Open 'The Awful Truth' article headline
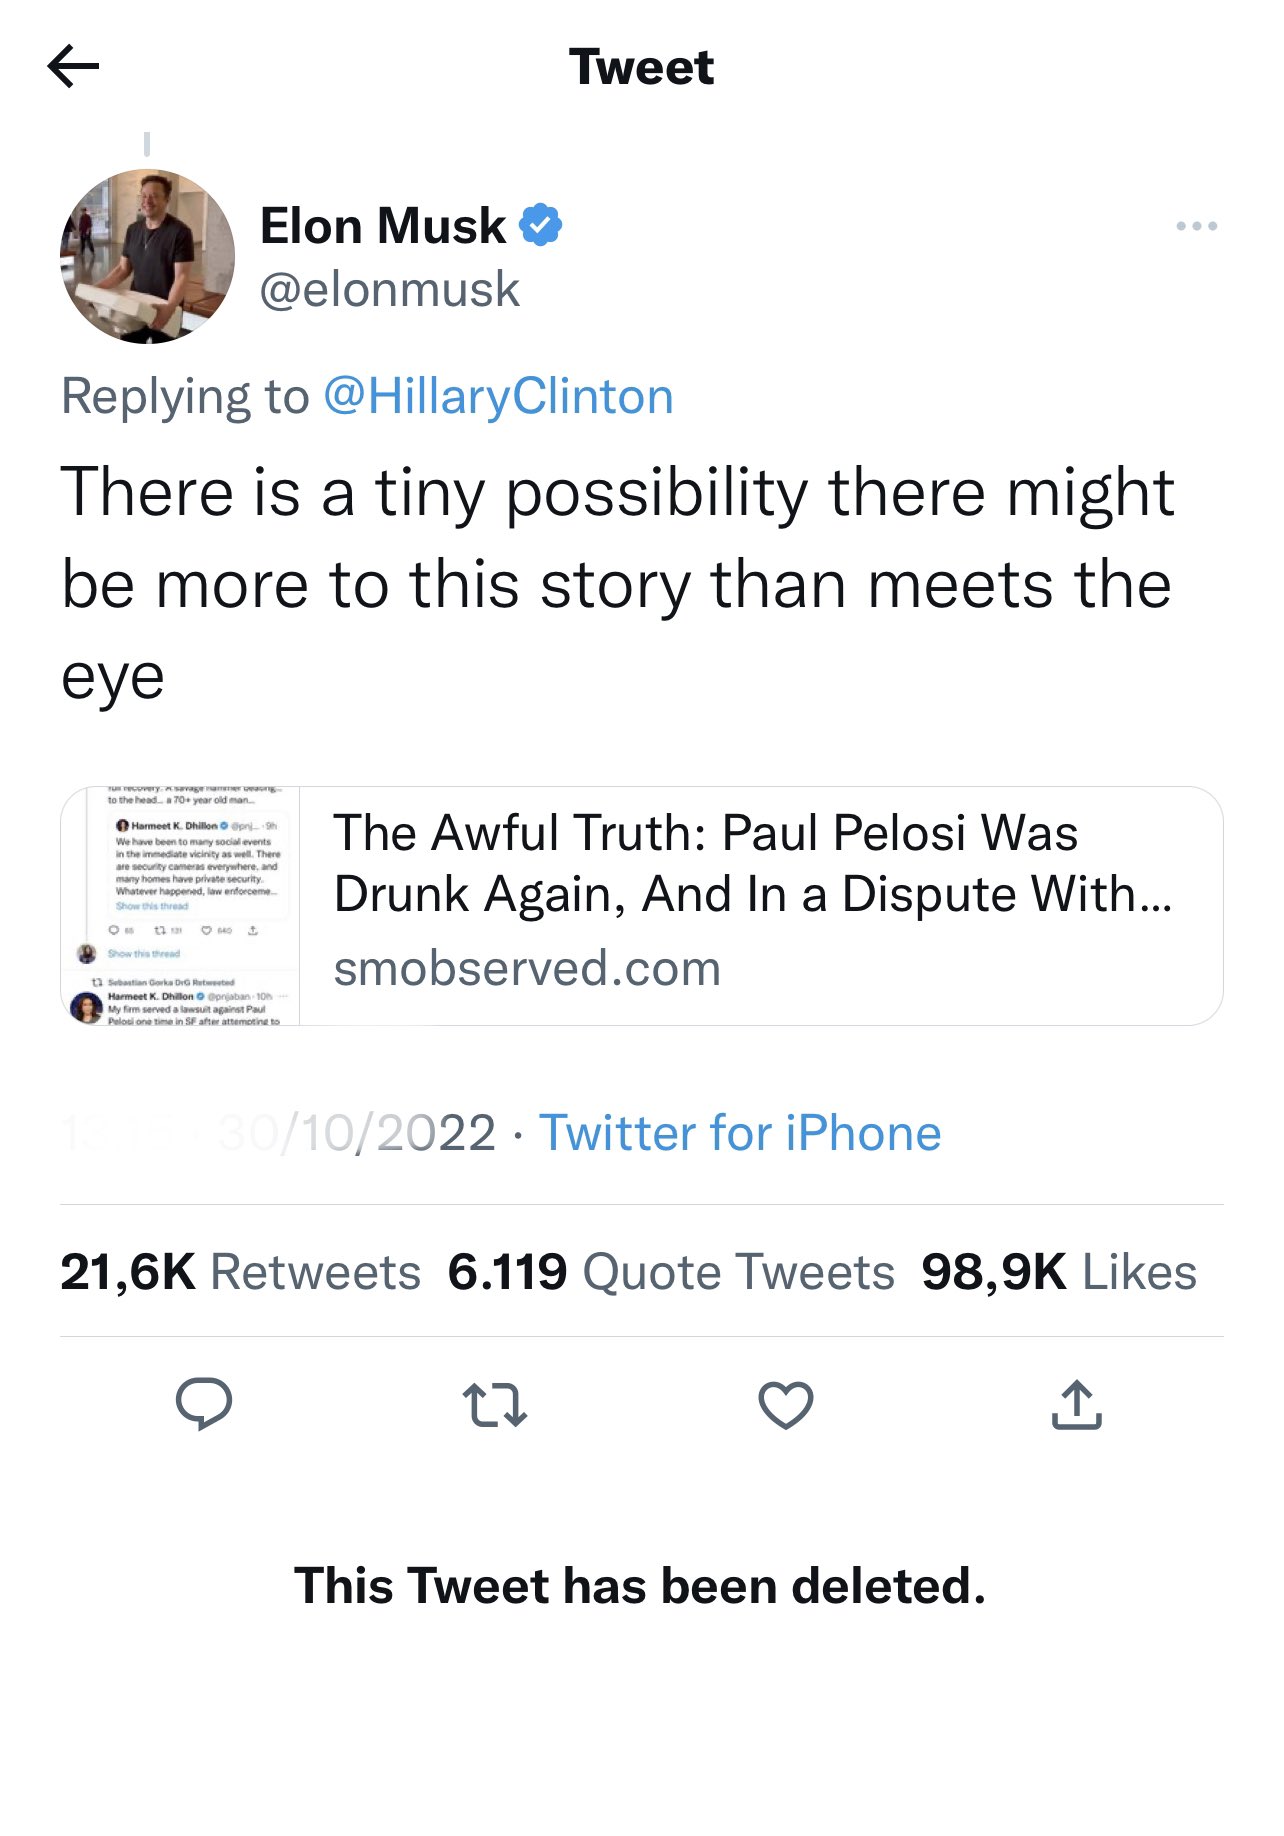 [752, 863]
